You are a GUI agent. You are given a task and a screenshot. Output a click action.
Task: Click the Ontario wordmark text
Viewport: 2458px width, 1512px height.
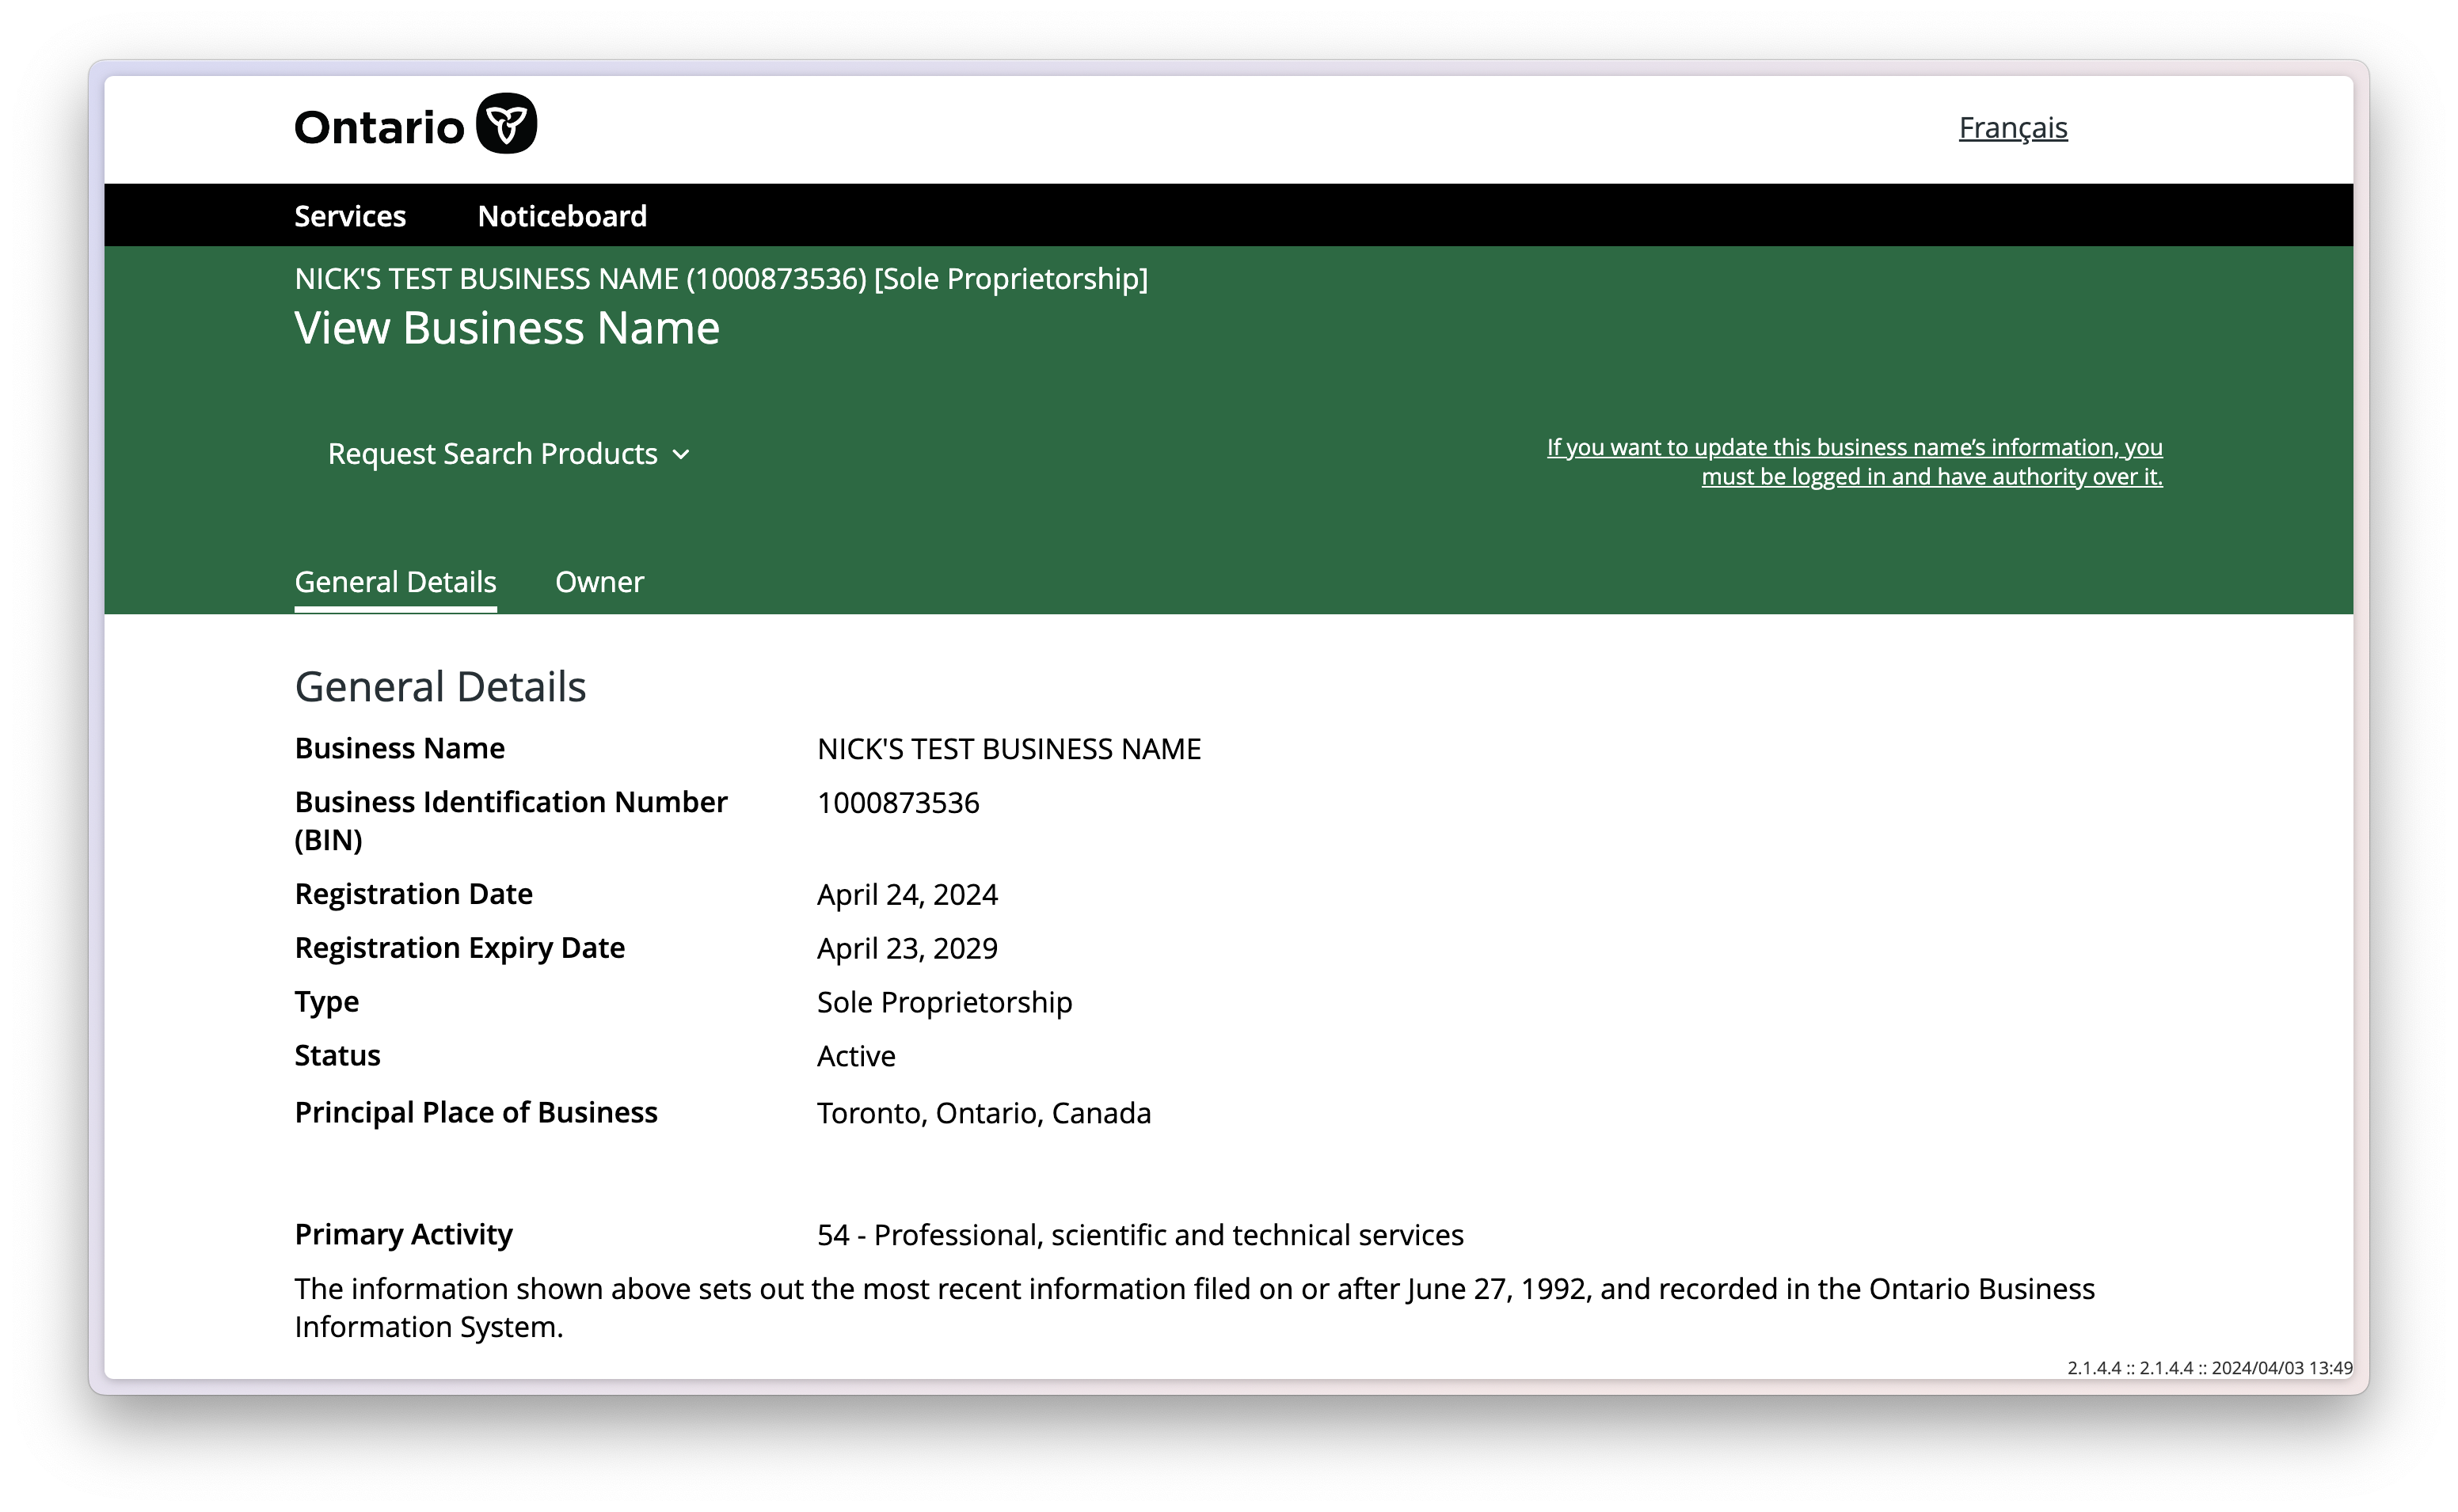[379, 128]
